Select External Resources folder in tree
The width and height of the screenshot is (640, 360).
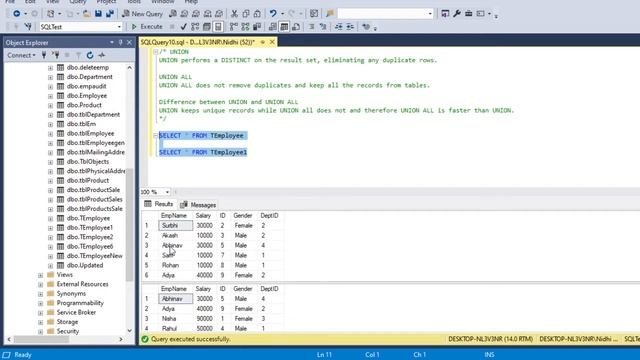tap(82, 284)
